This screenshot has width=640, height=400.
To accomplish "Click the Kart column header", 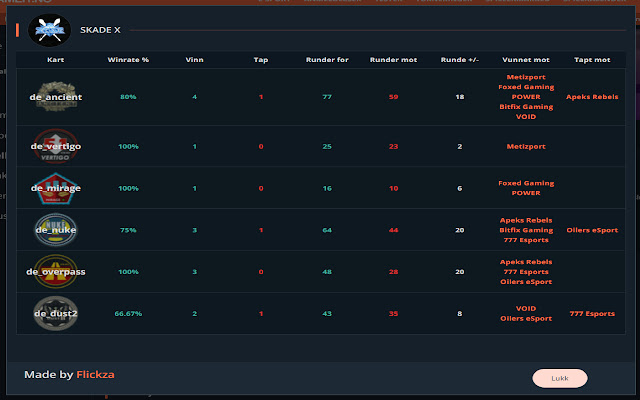I will pos(56,60).
